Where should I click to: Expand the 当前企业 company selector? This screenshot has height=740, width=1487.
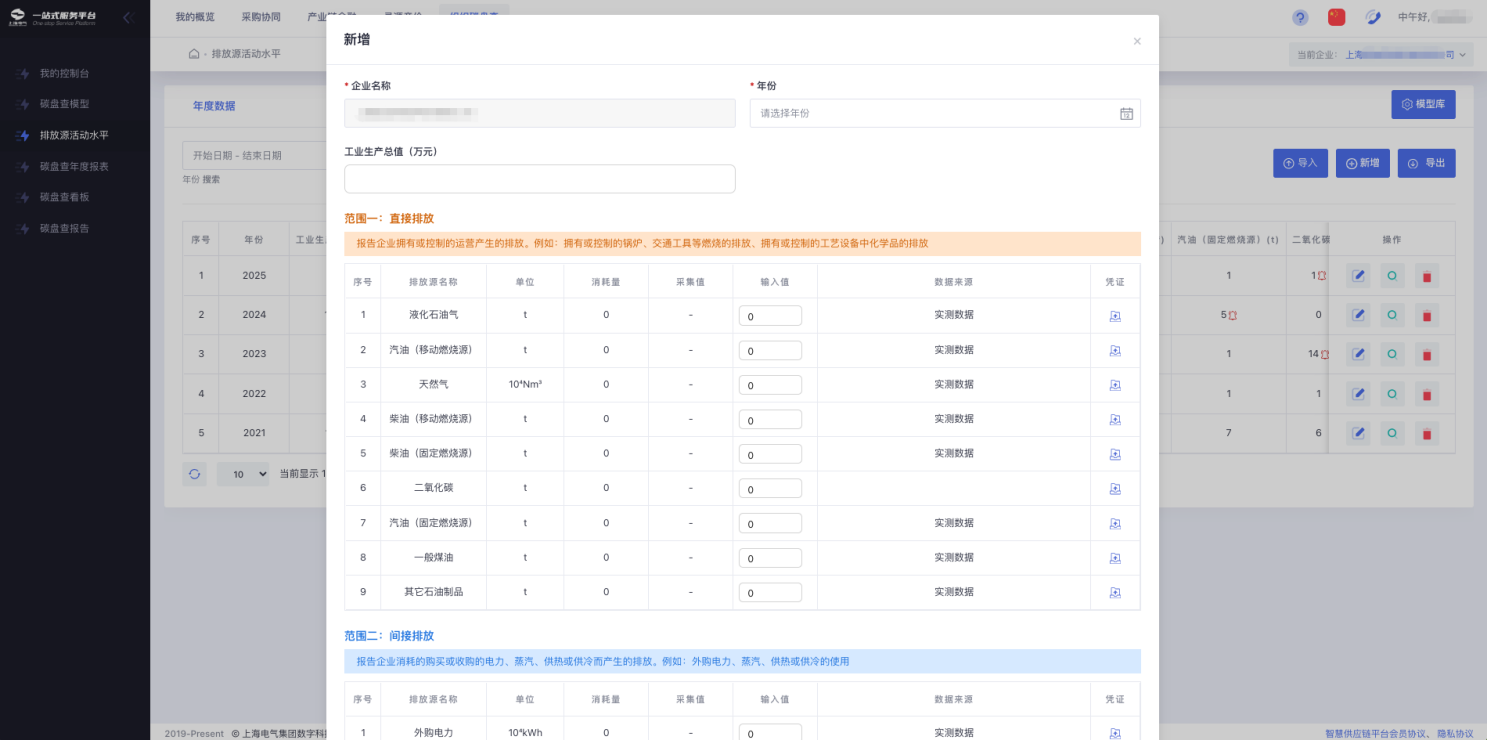1381,55
